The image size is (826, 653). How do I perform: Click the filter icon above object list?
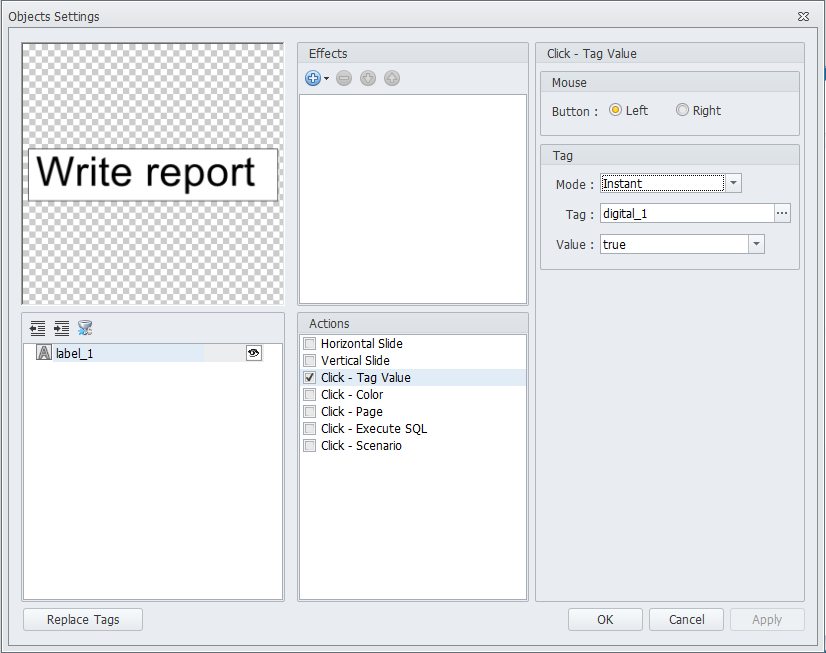[85, 328]
